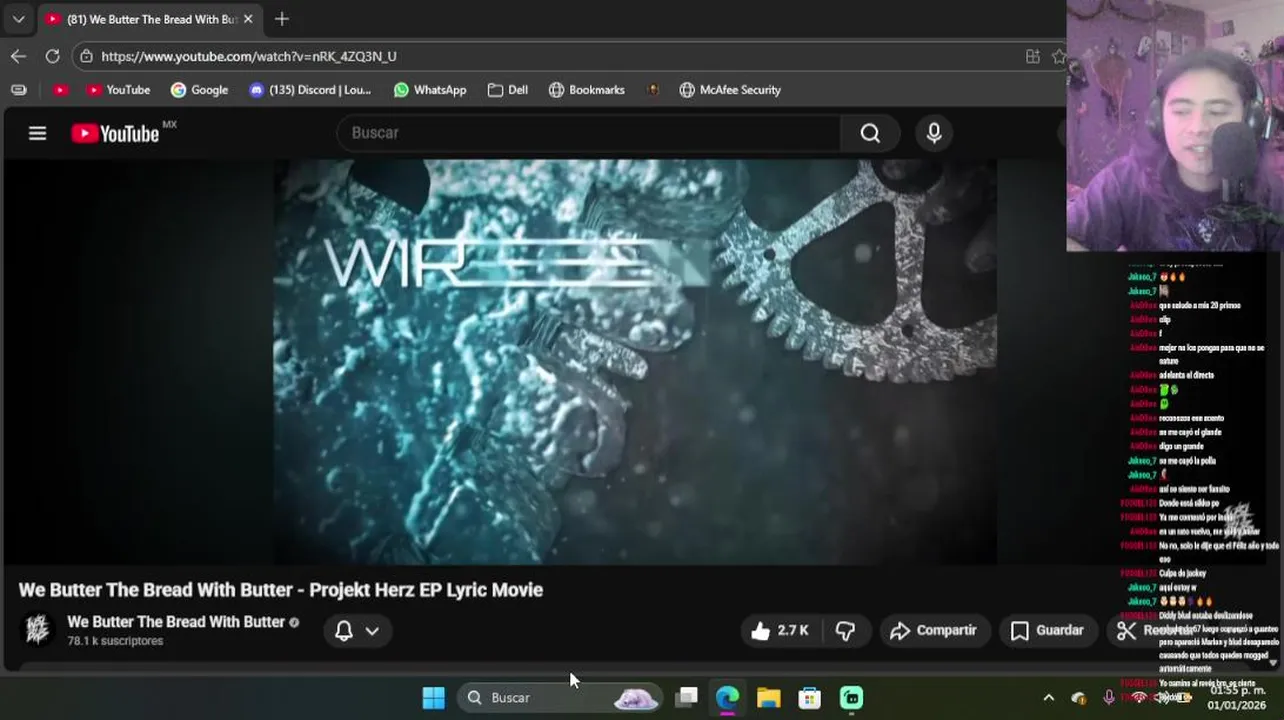Click the 78.1 k suscriptores text
This screenshot has height=720, width=1284.
pos(115,641)
